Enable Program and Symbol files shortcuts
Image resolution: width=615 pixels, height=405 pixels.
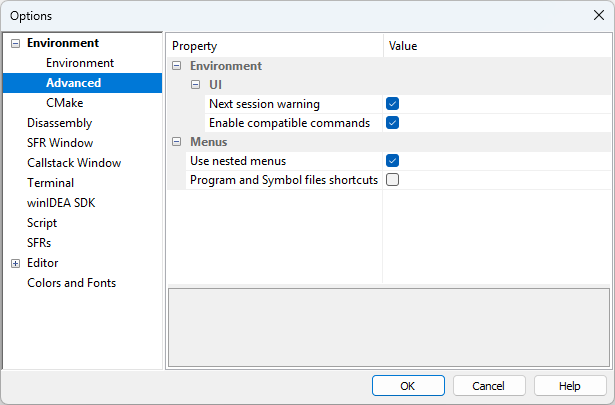tap(392, 180)
